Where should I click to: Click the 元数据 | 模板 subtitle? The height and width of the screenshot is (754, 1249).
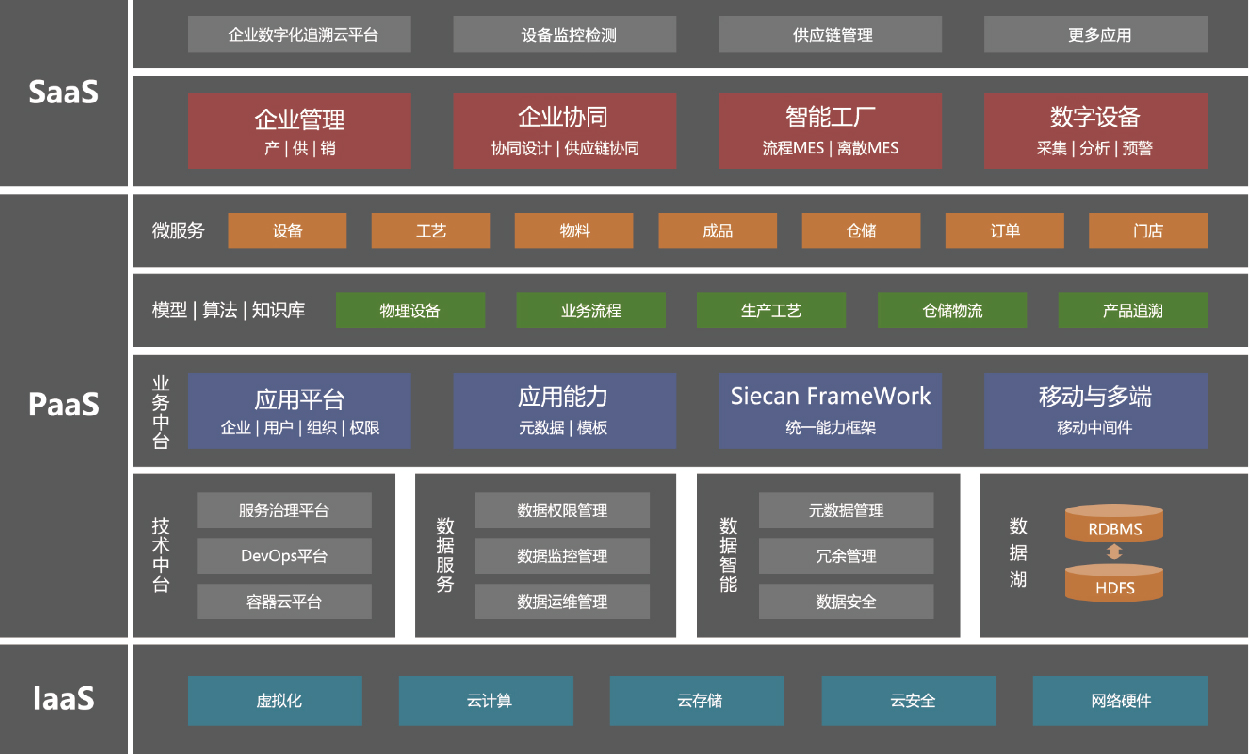[563, 428]
